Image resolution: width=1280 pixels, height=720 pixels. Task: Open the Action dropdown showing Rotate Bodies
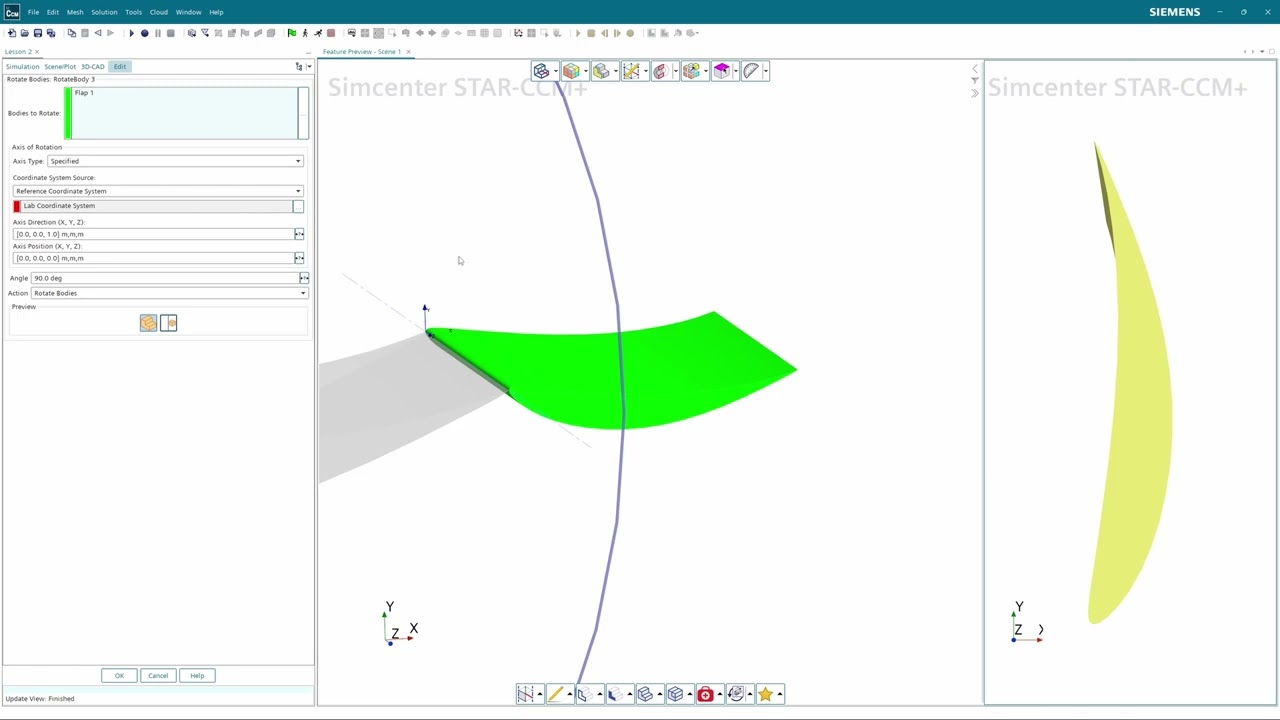(x=169, y=293)
